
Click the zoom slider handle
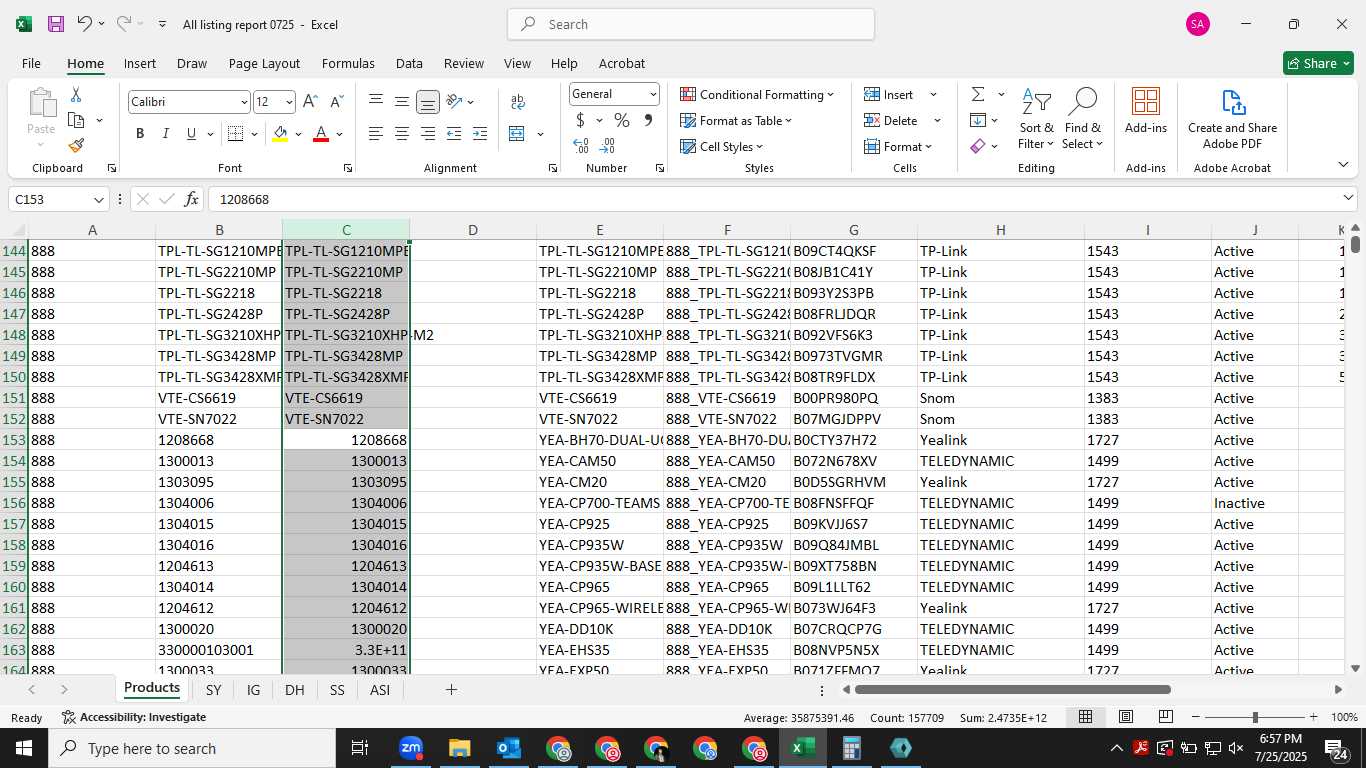1255,717
